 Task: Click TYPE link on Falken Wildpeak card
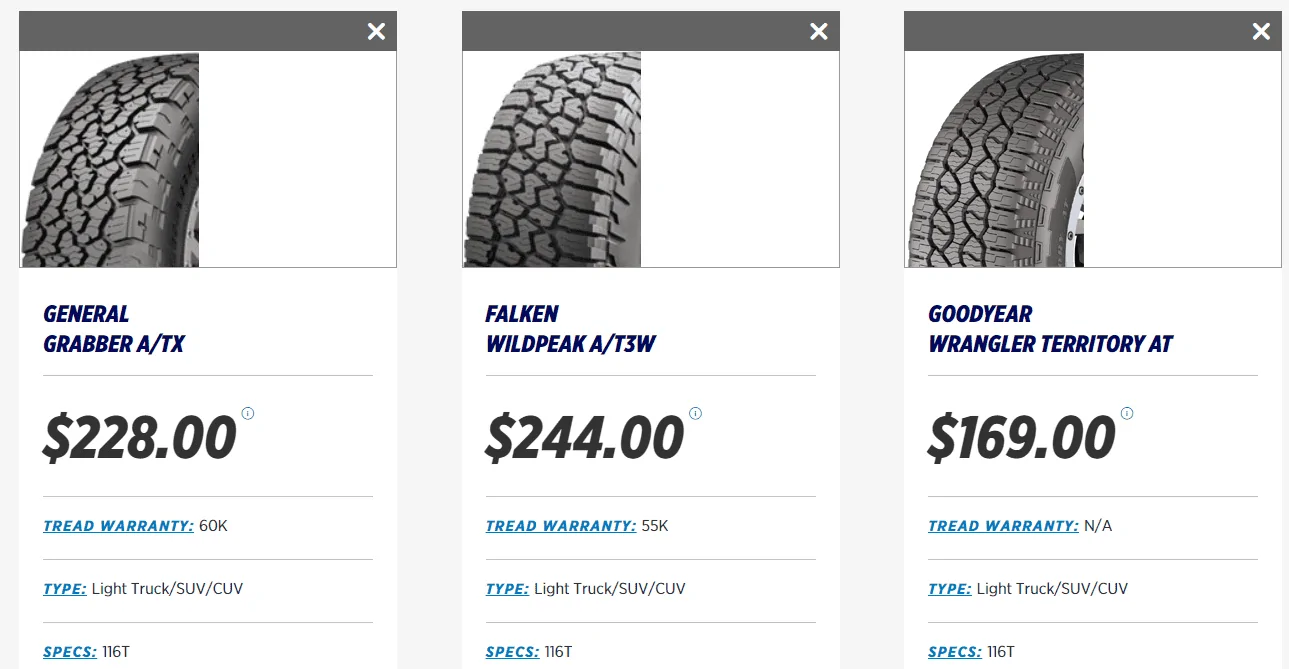coord(507,588)
